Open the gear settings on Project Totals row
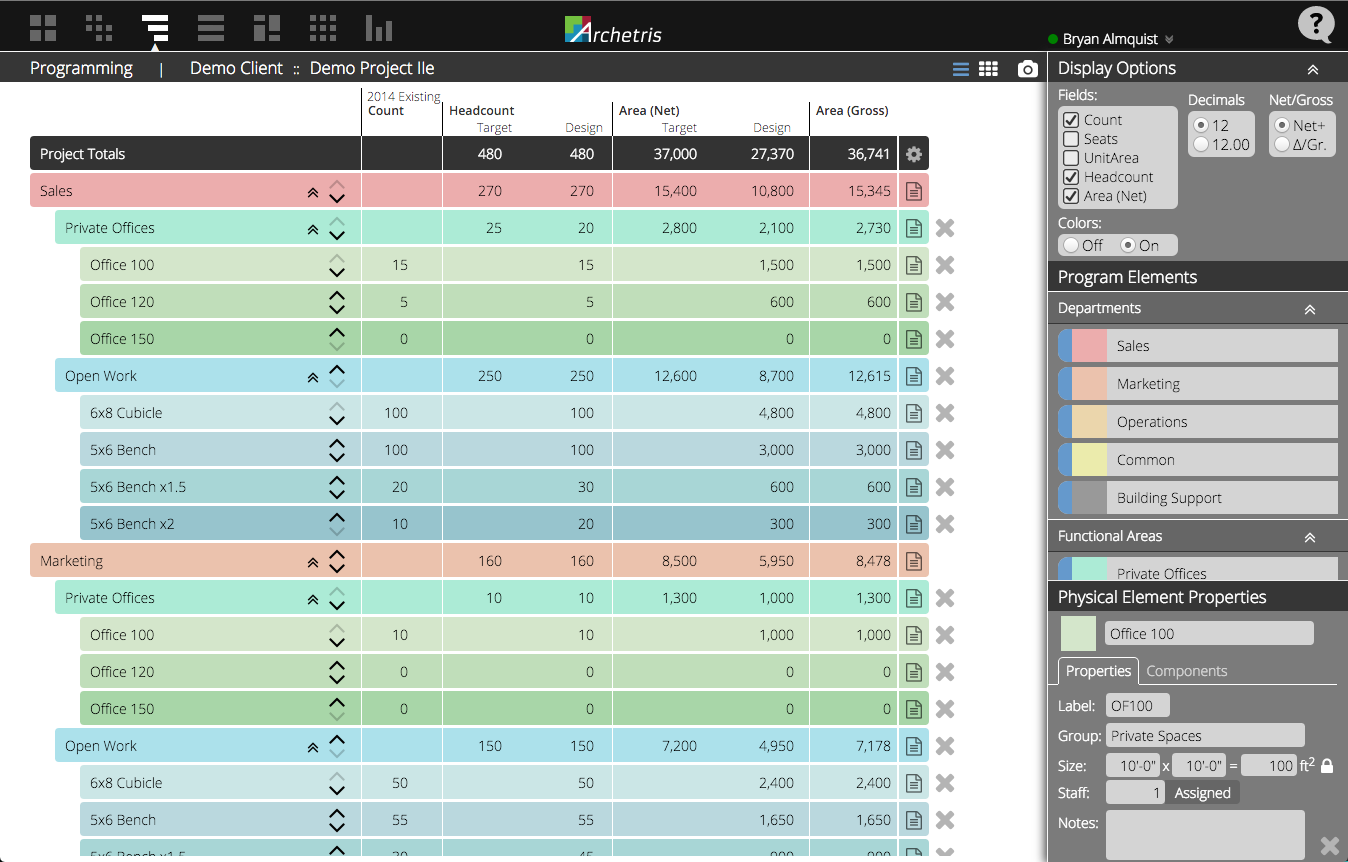Viewport: 1348px width, 862px height. click(913, 153)
